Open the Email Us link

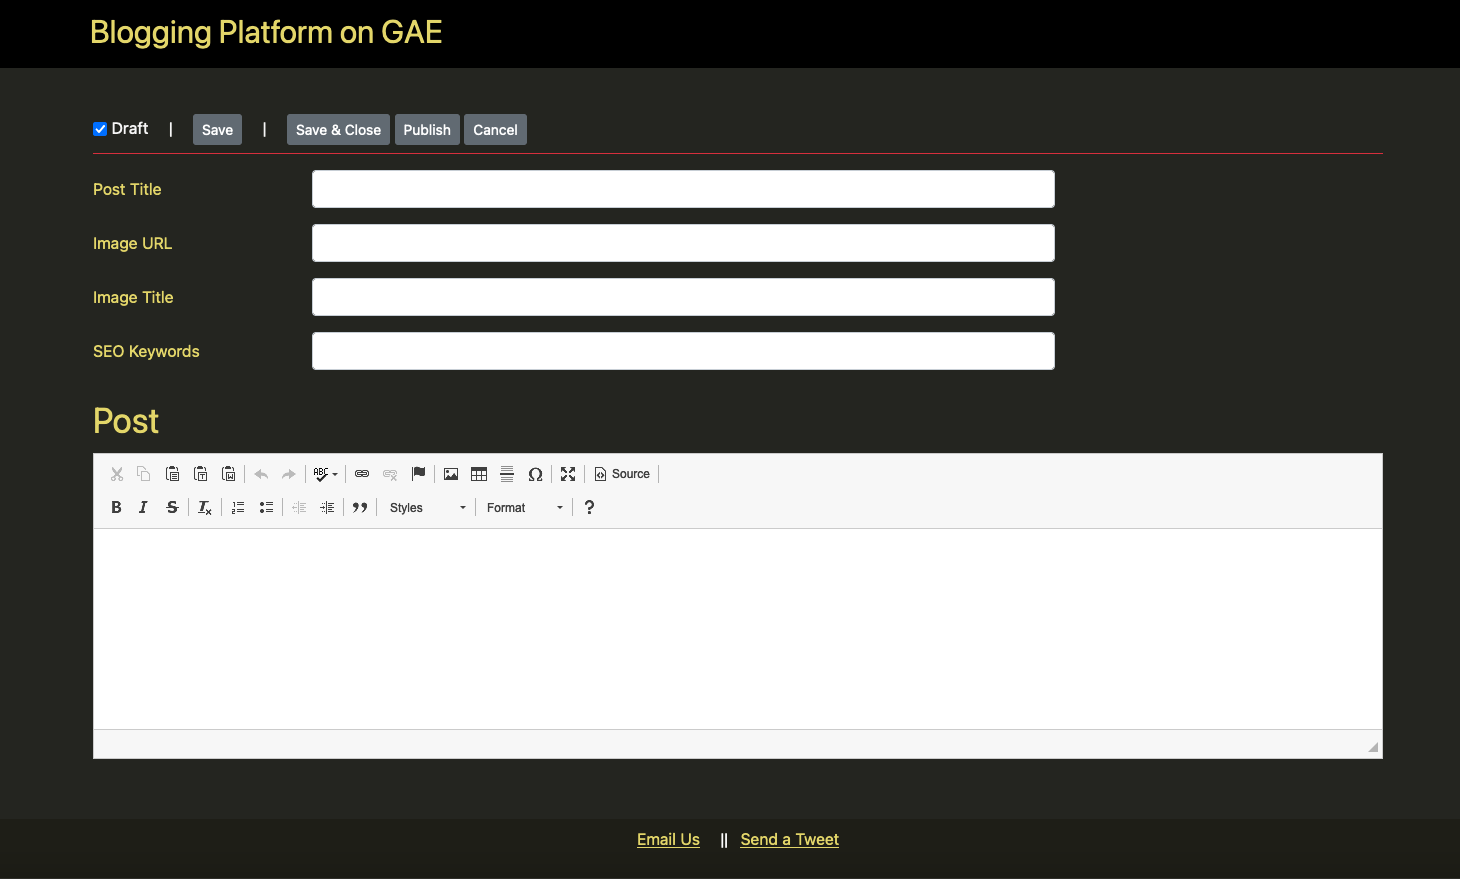click(x=668, y=839)
